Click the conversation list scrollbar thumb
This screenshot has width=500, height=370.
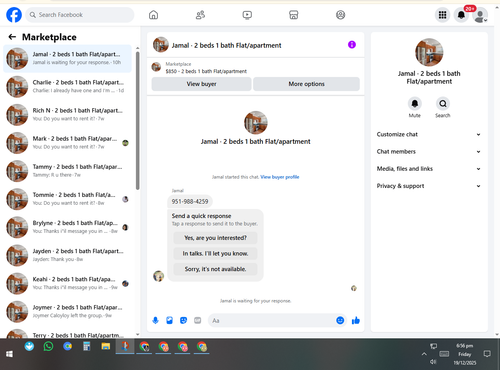[x=137, y=120]
